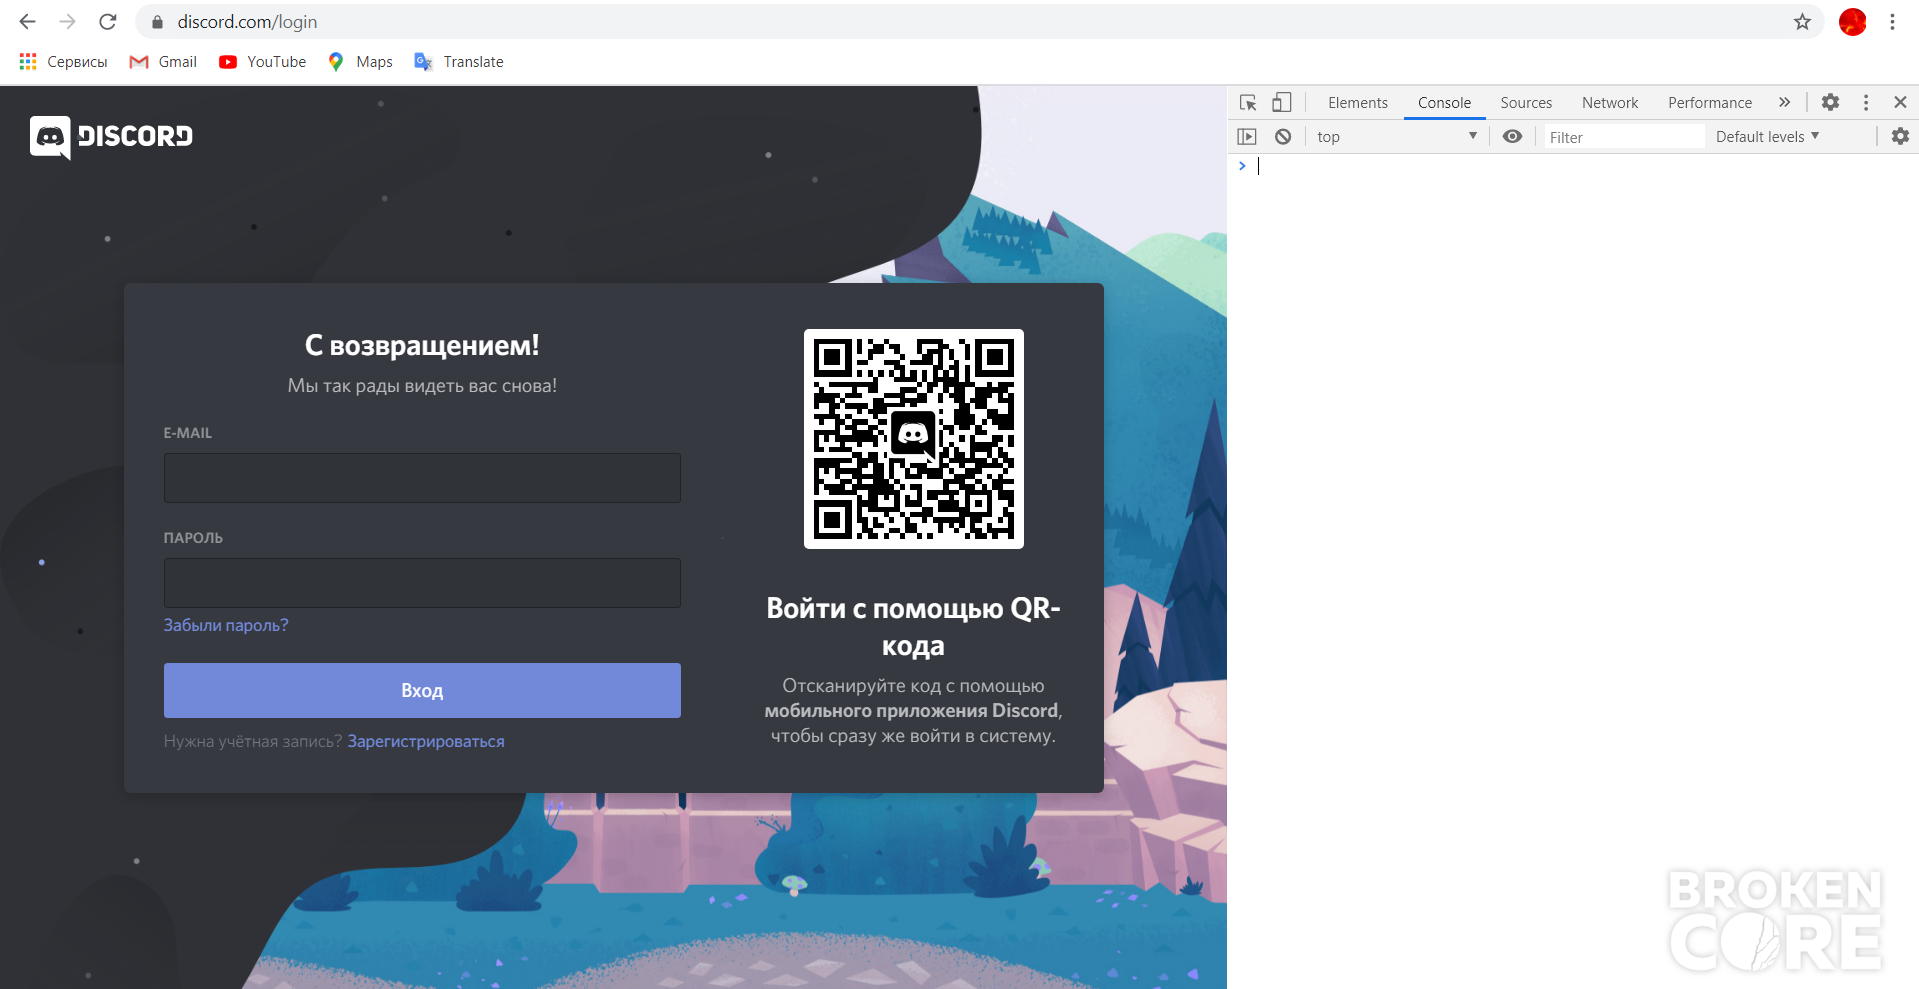Expand more DevTools tabs chevron
The width and height of the screenshot is (1919, 989).
coord(1784,102)
